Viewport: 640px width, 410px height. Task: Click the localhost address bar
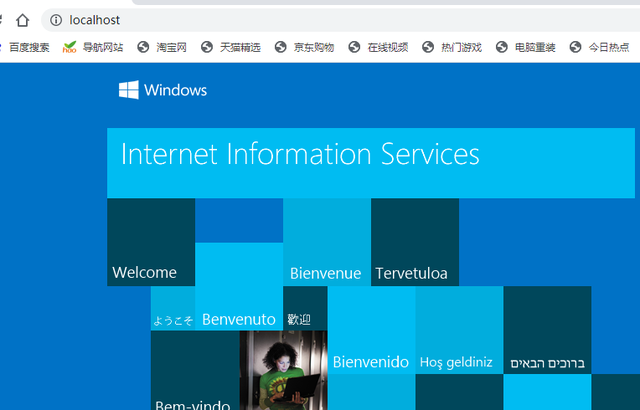(340, 20)
